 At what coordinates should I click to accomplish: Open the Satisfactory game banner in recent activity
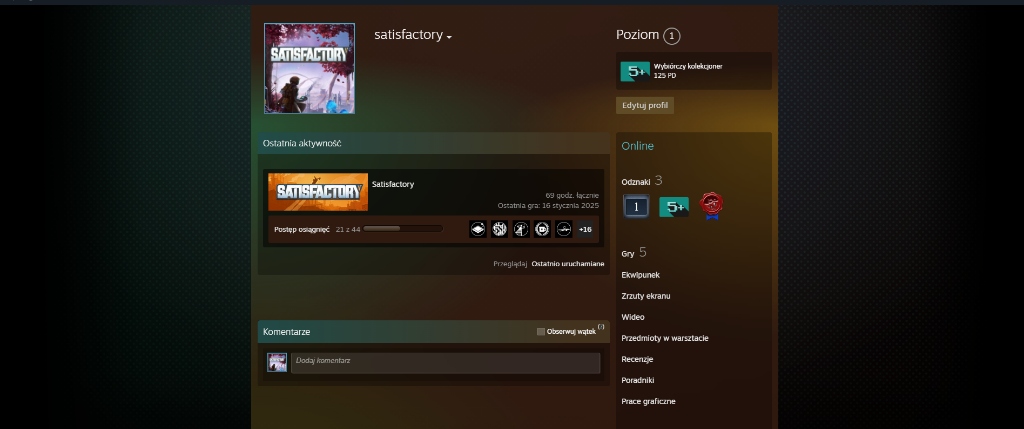pyautogui.click(x=318, y=192)
